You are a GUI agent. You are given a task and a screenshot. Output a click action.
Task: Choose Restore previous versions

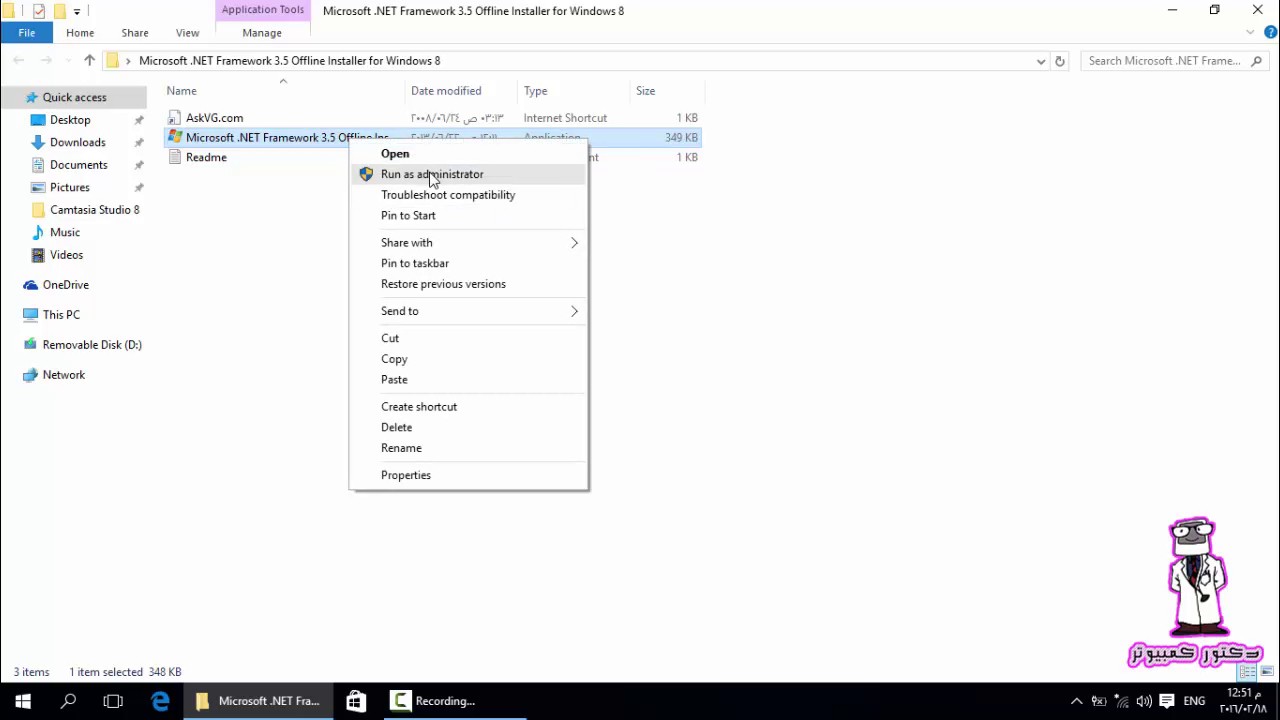point(468,284)
